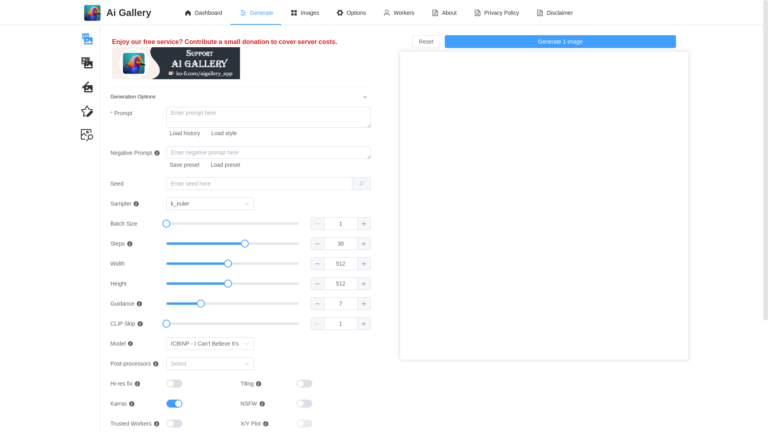
Task: Open the Workers tab
Action: click(398, 13)
